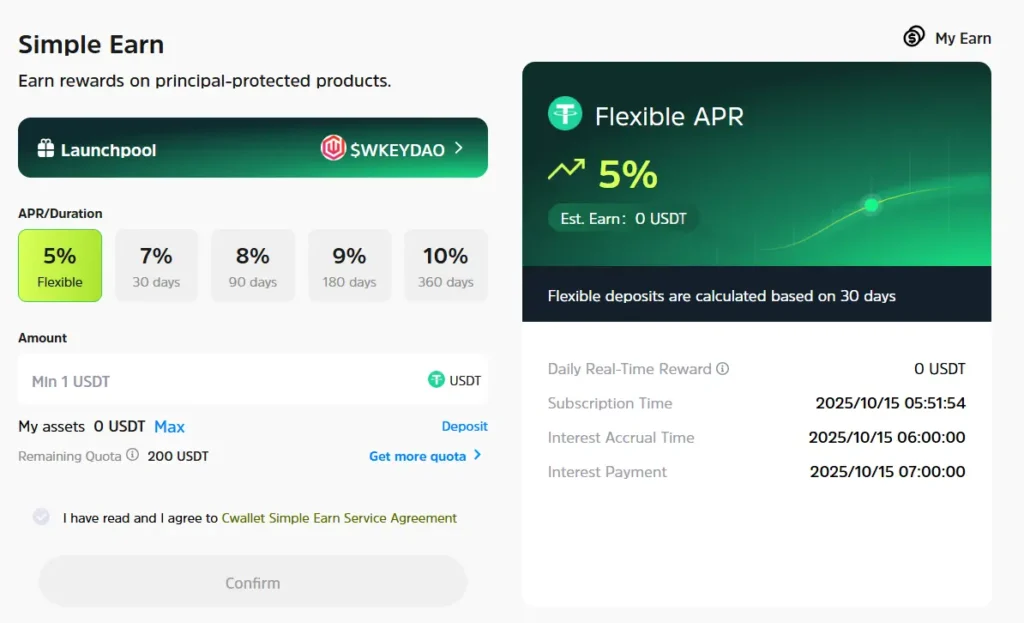Click the Max link next to assets

(169, 426)
